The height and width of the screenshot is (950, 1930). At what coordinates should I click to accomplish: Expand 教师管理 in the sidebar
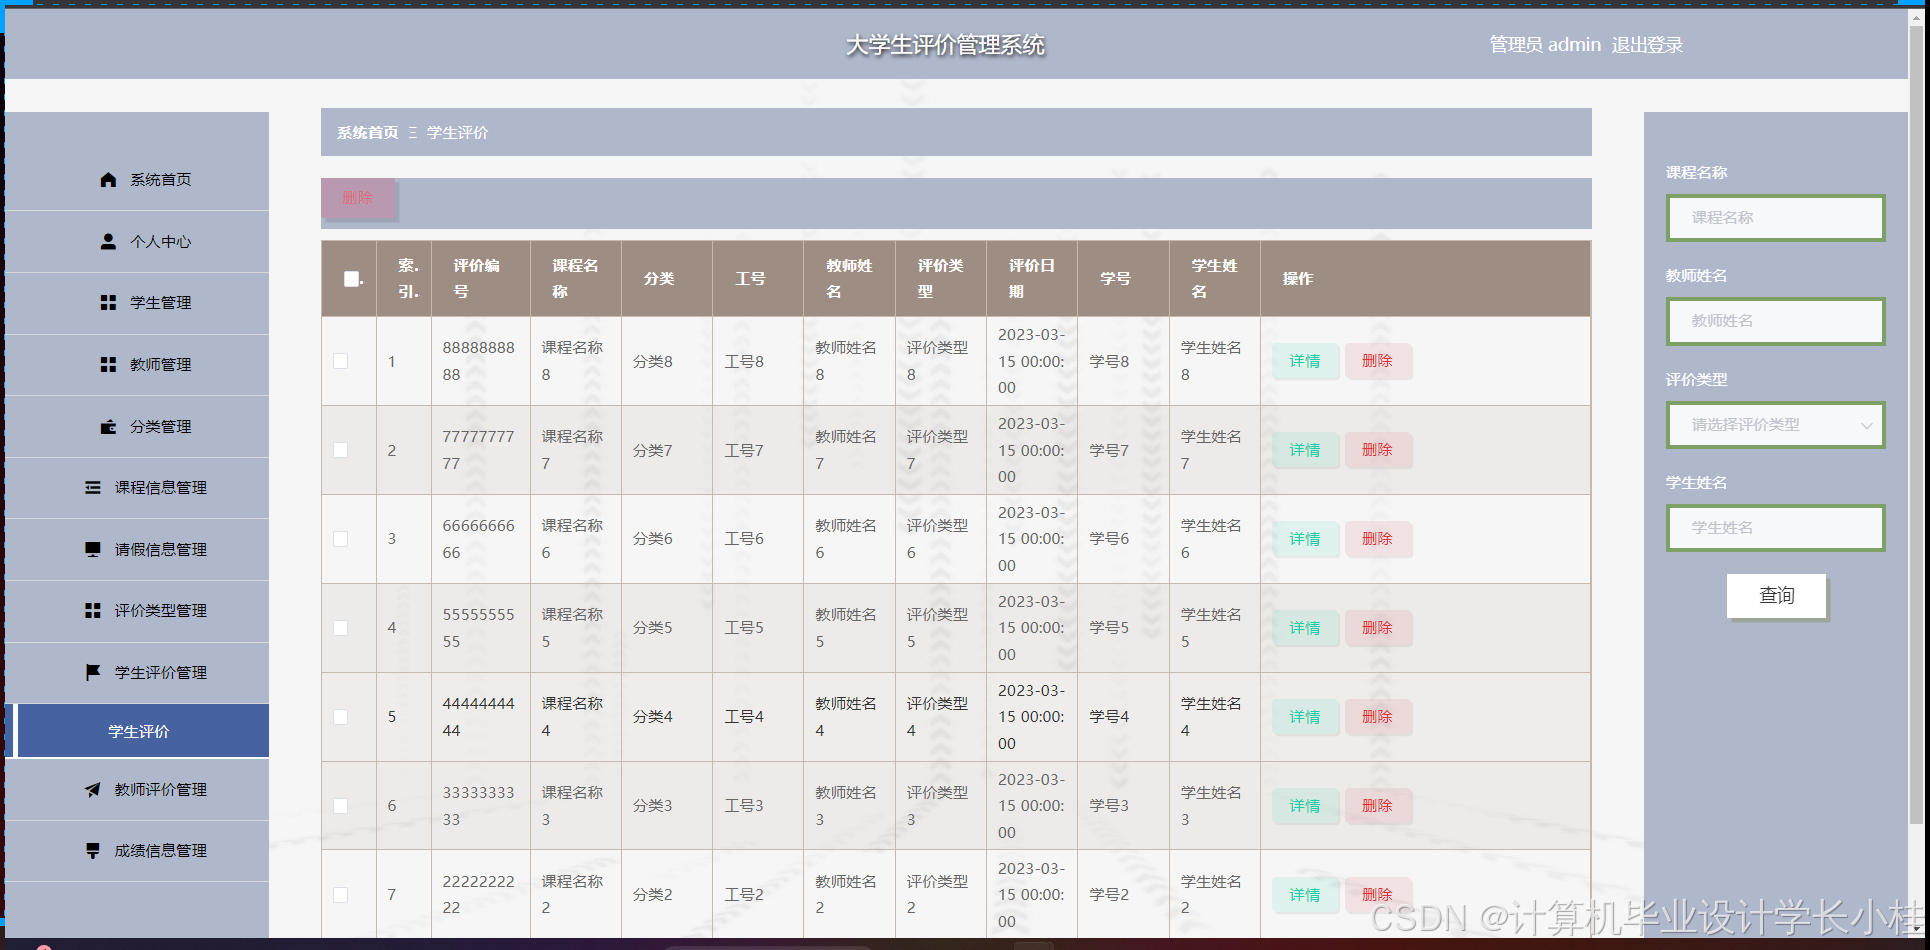click(x=137, y=365)
